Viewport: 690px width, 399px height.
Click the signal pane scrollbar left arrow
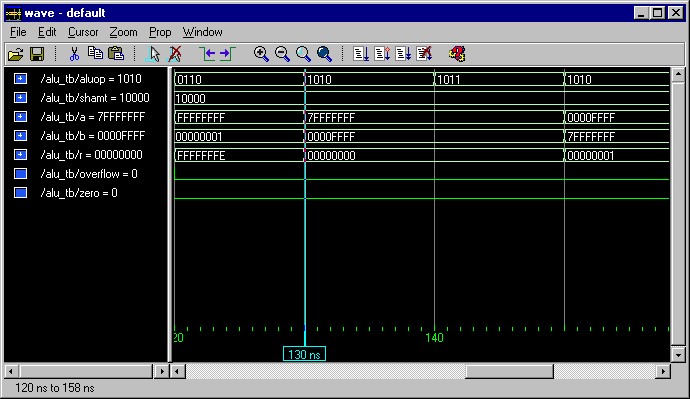11,372
